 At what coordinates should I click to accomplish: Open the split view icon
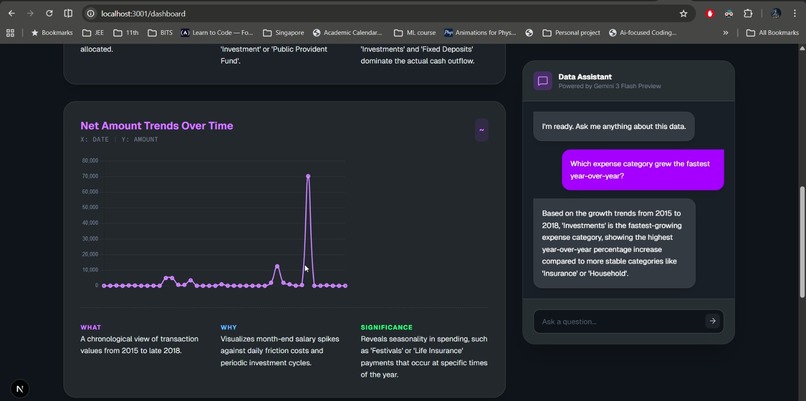click(x=68, y=14)
